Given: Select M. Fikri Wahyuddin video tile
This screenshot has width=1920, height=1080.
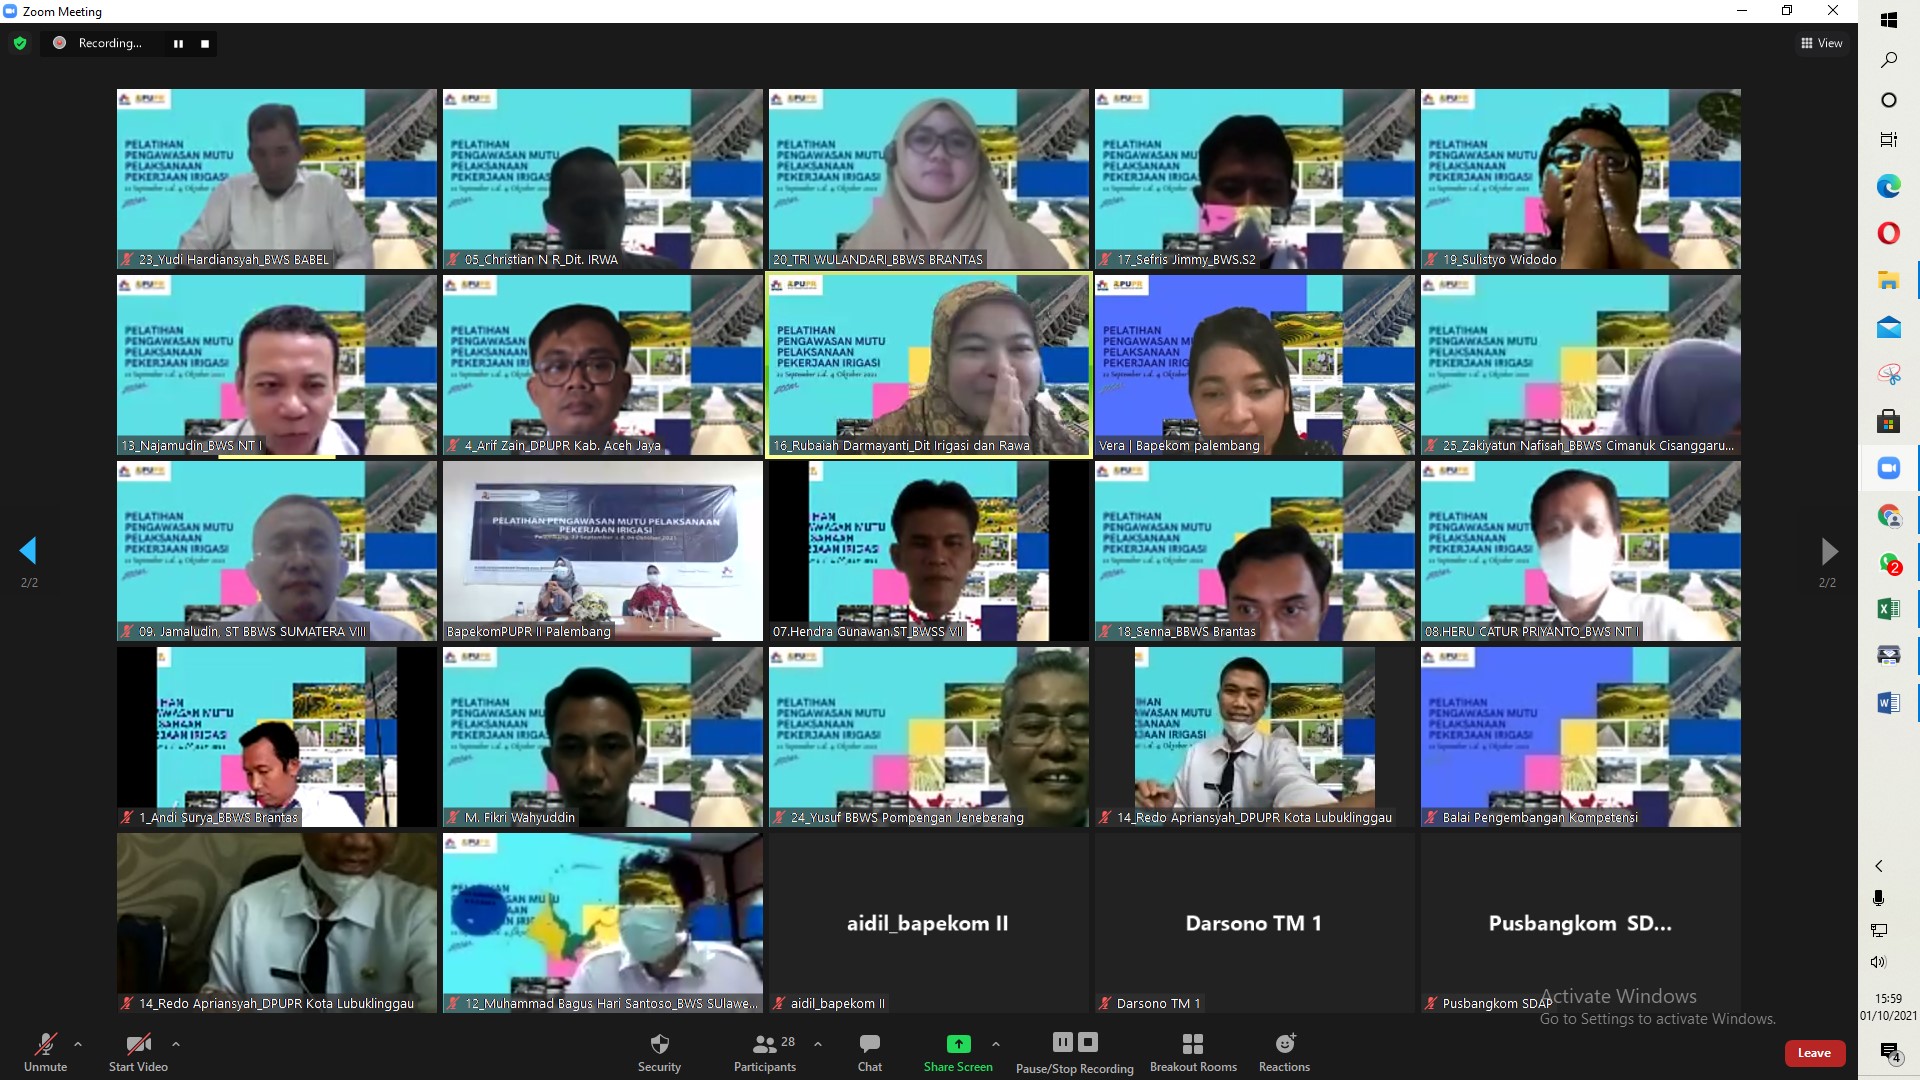Looking at the screenshot, I should 603,737.
